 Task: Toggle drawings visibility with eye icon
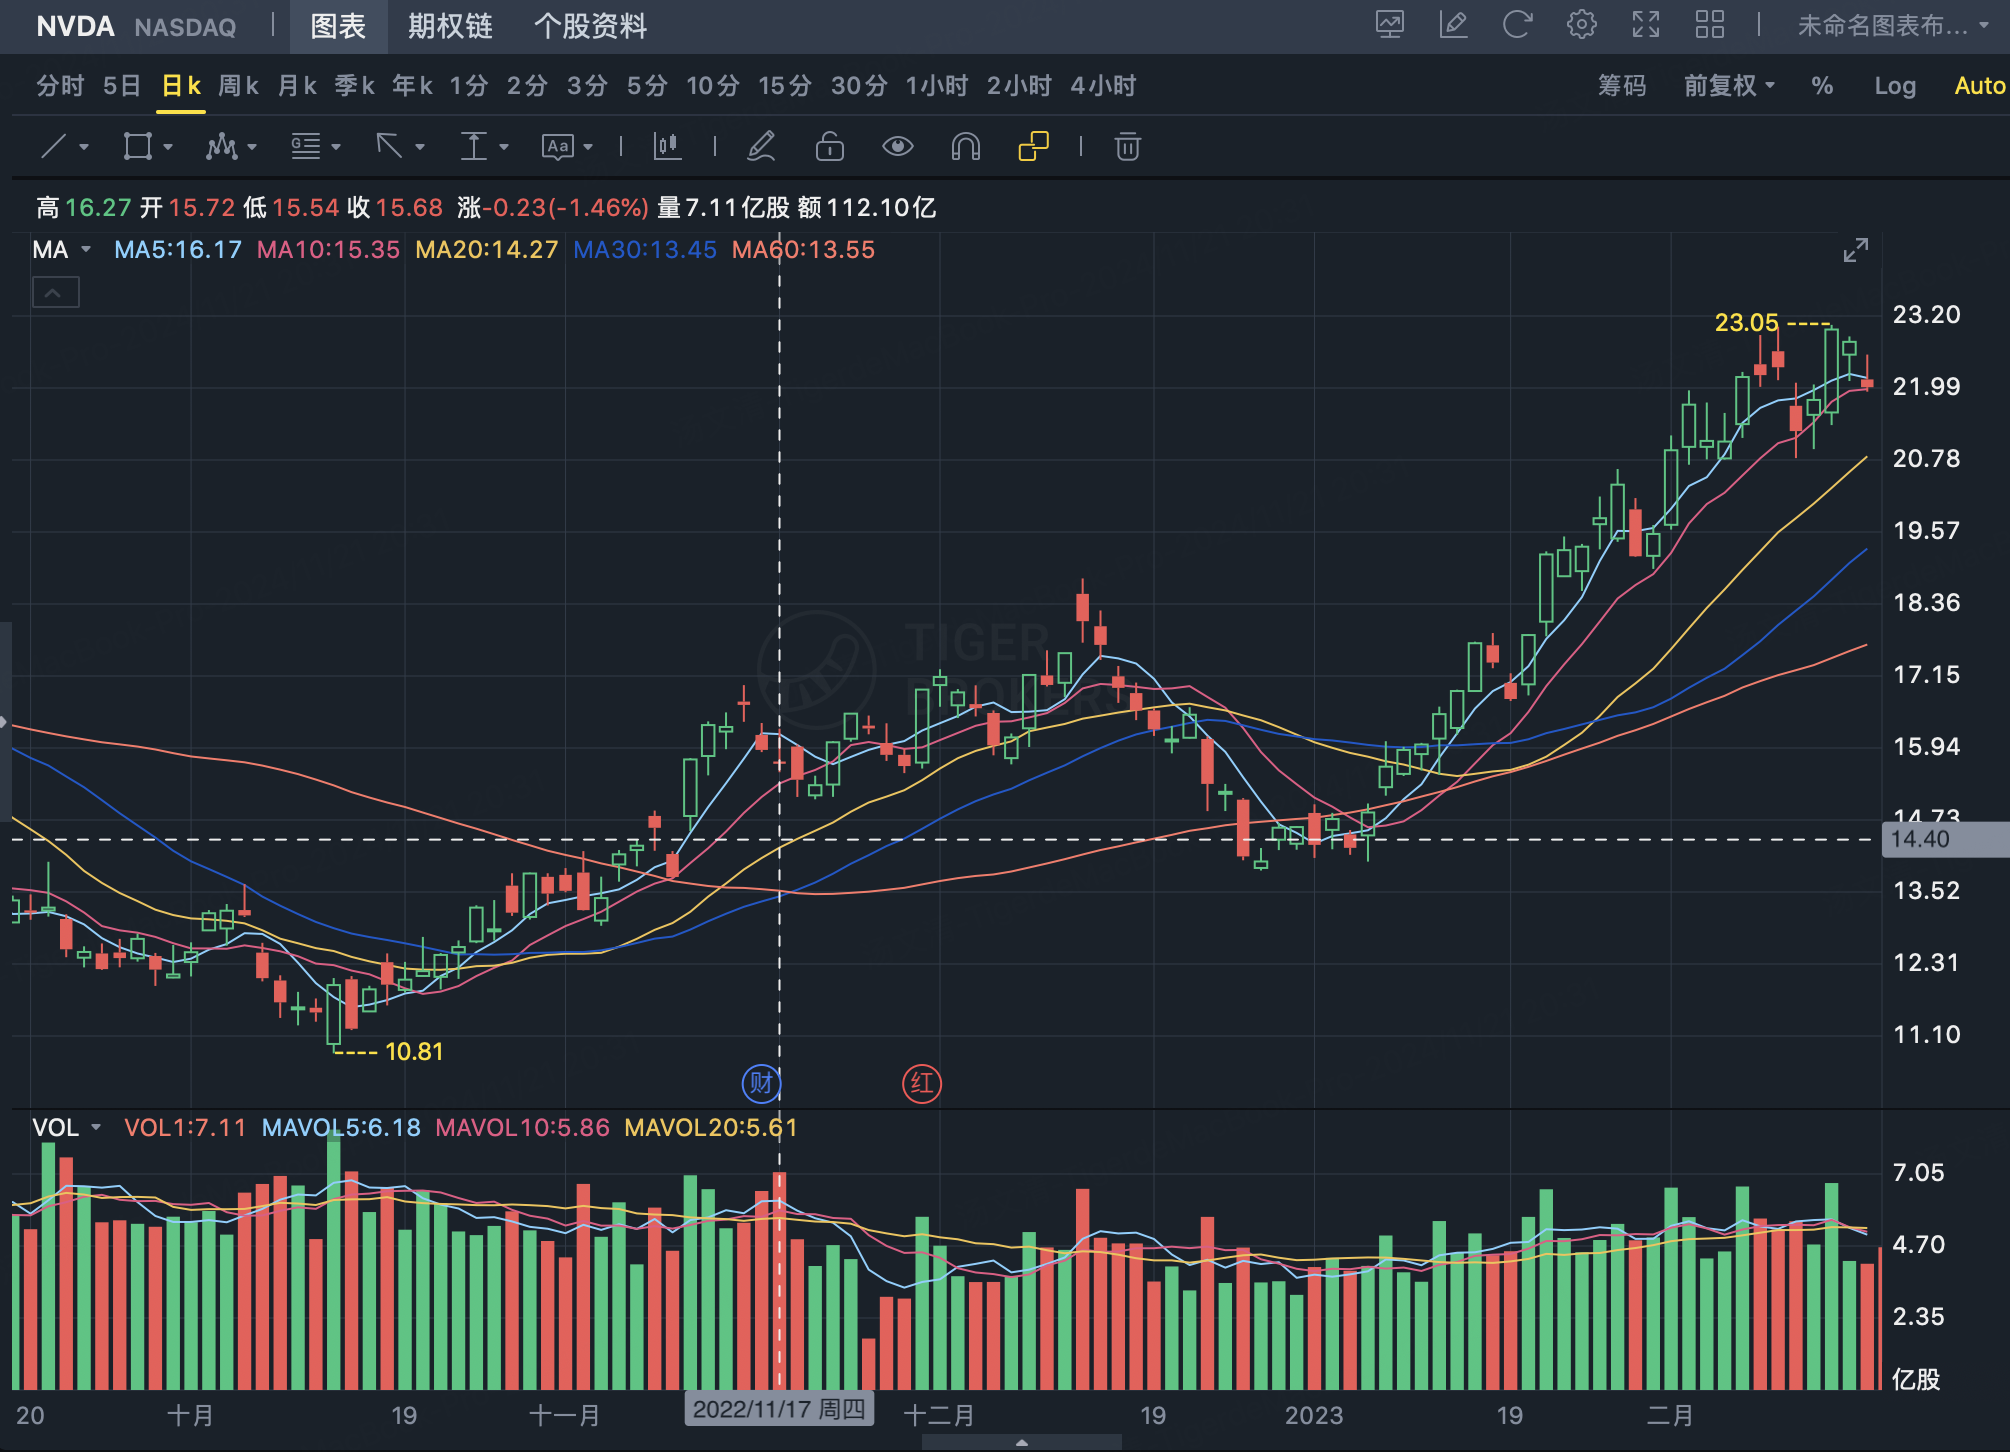pos(897,147)
